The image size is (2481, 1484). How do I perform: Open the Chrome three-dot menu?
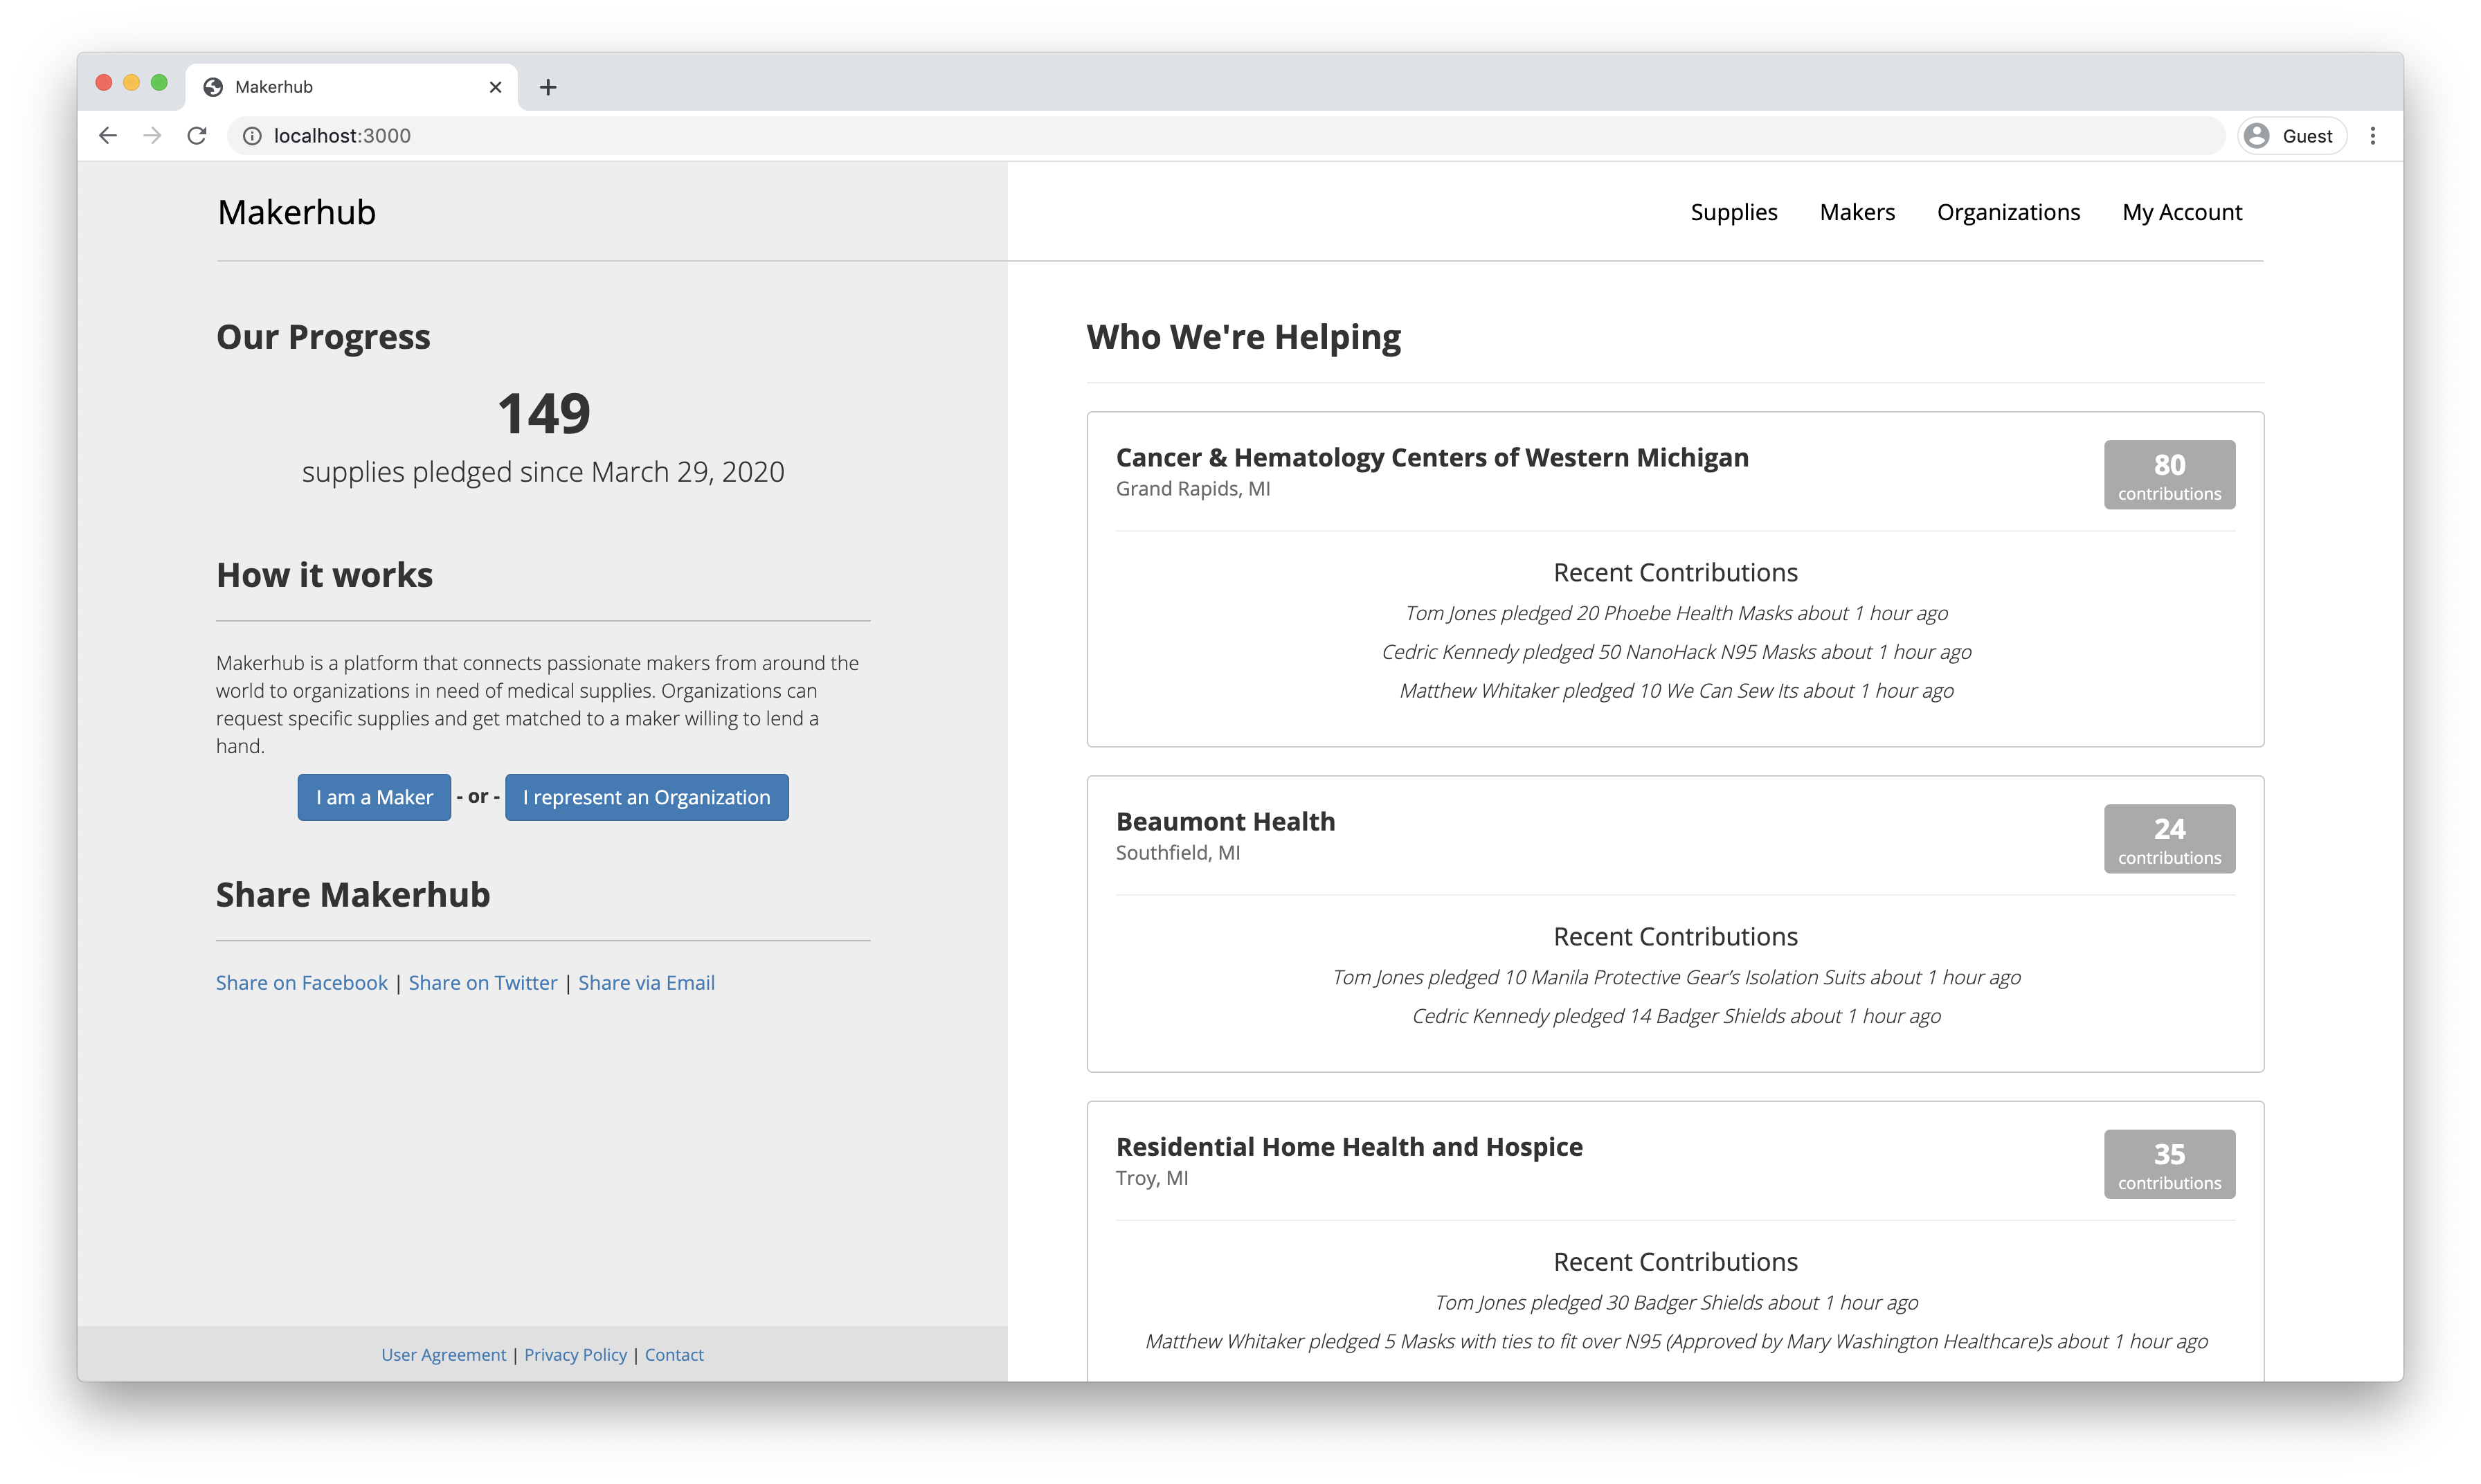click(x=2372, y=136)
